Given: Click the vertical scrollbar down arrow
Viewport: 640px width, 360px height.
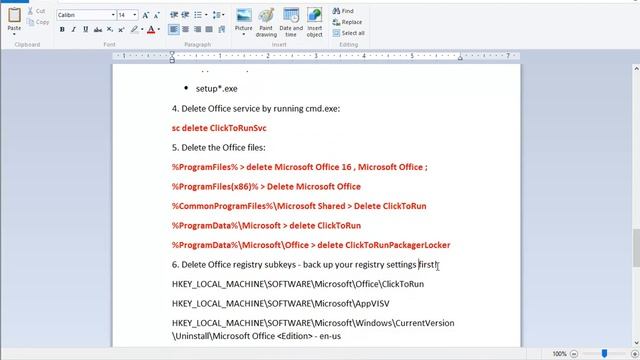Looking at the screenshot, I should point(636,343).
